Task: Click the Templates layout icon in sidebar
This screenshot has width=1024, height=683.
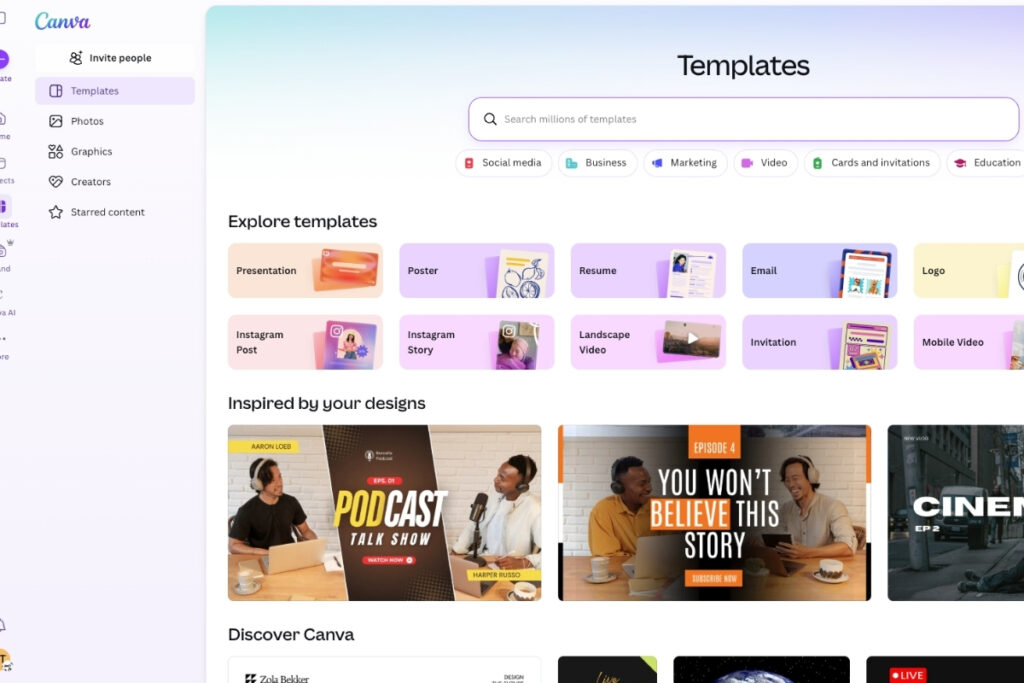Action: (x=56, y=91)
